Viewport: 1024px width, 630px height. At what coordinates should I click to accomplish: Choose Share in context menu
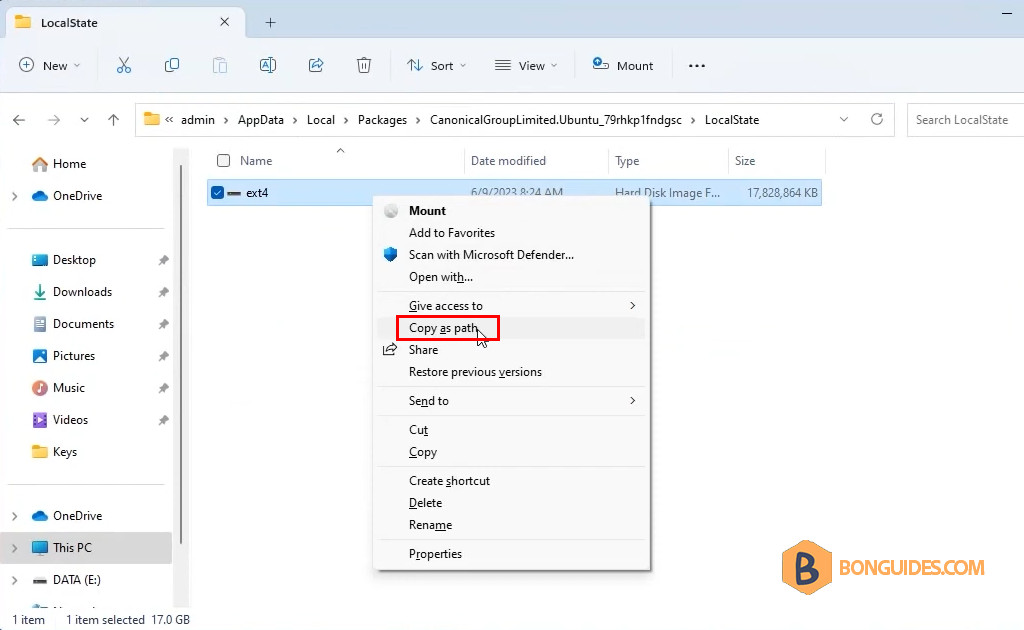pos(511,350)
